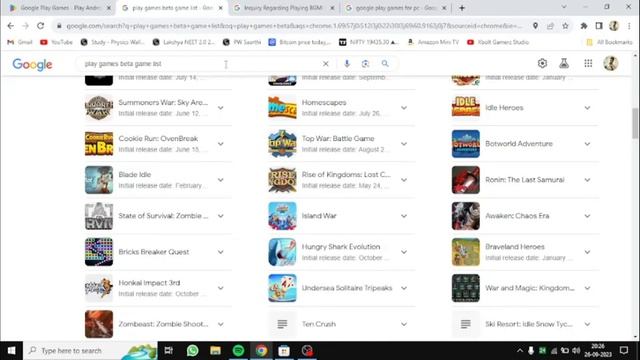Open the Chrome extensions puzzle icon
Screen dimensions: 640x360
point(584,26)
